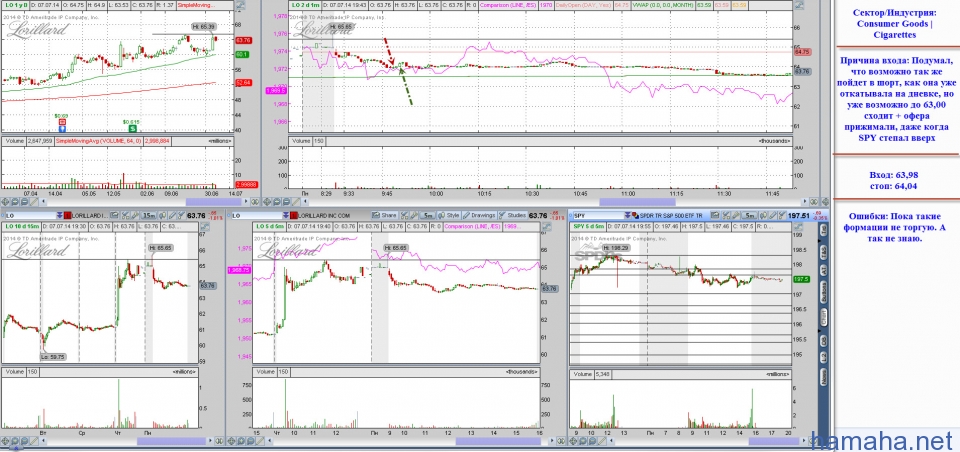Zoom in on the SPY 5-day 5m chart
The image size is (960, 452).
click(x=582, y=441)
